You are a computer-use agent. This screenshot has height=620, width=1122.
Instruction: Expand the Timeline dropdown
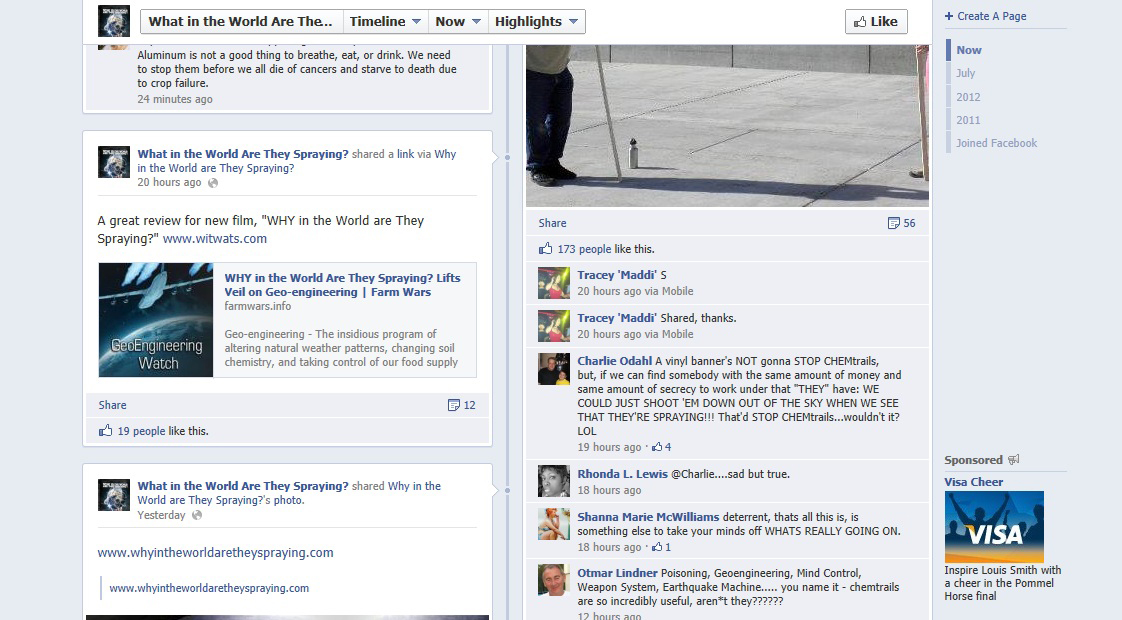click(x=385, y=21)
